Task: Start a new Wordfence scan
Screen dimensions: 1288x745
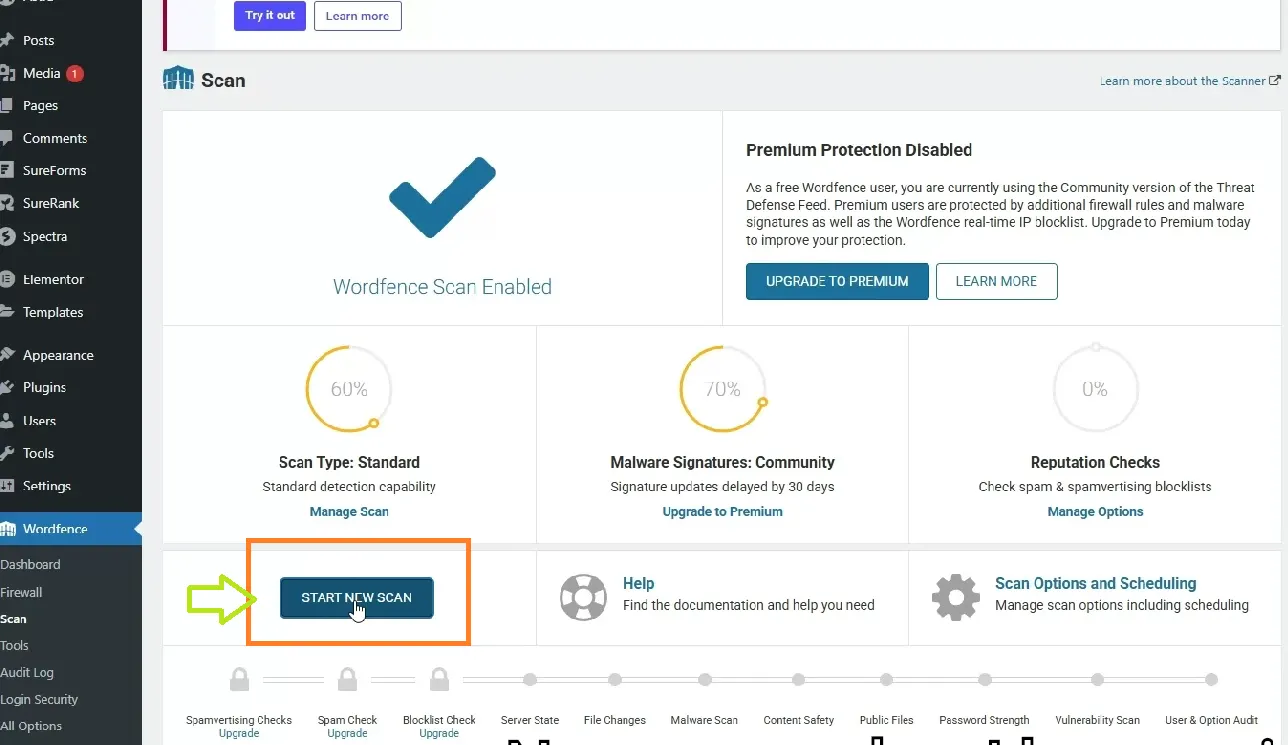Action: pyautogui.click(x=356, y=598)
